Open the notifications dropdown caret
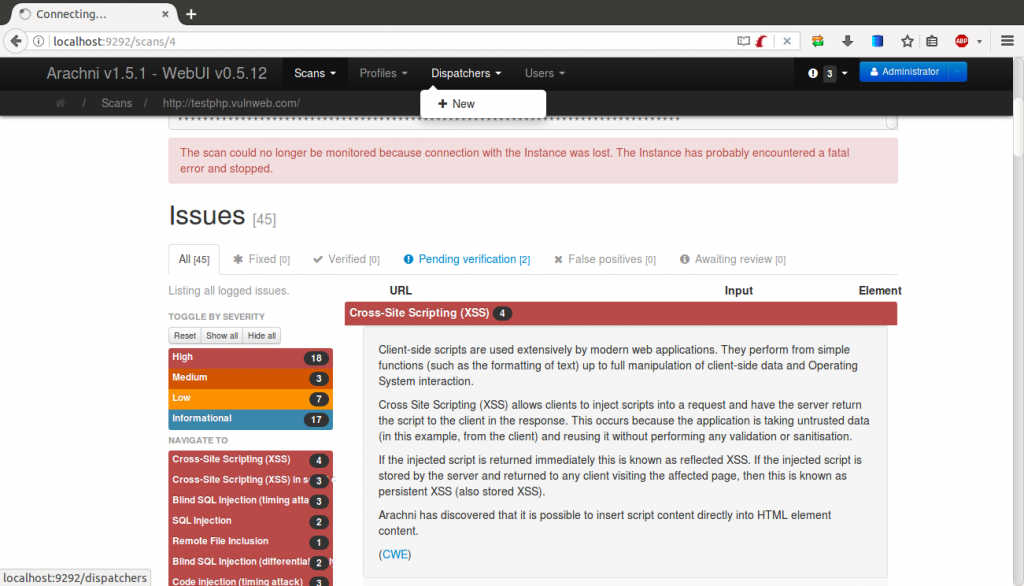1024x586 pixels. point(845,73)
